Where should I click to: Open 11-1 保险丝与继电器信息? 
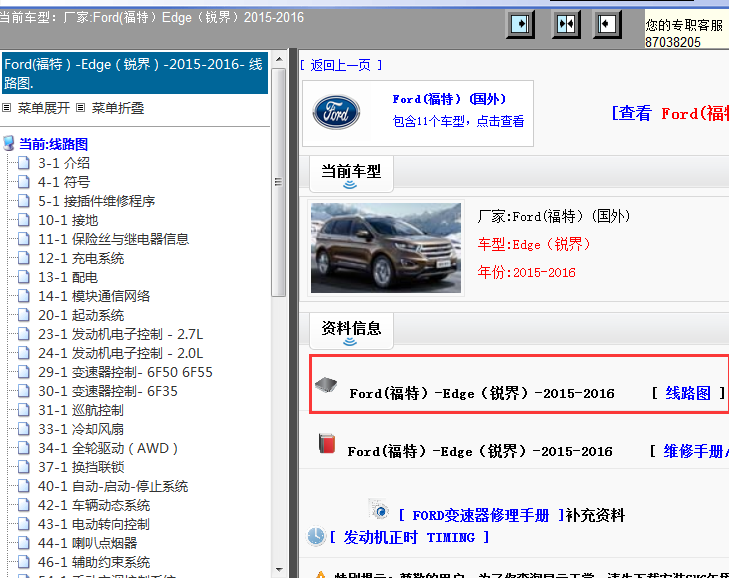click(x=113, y=239)
